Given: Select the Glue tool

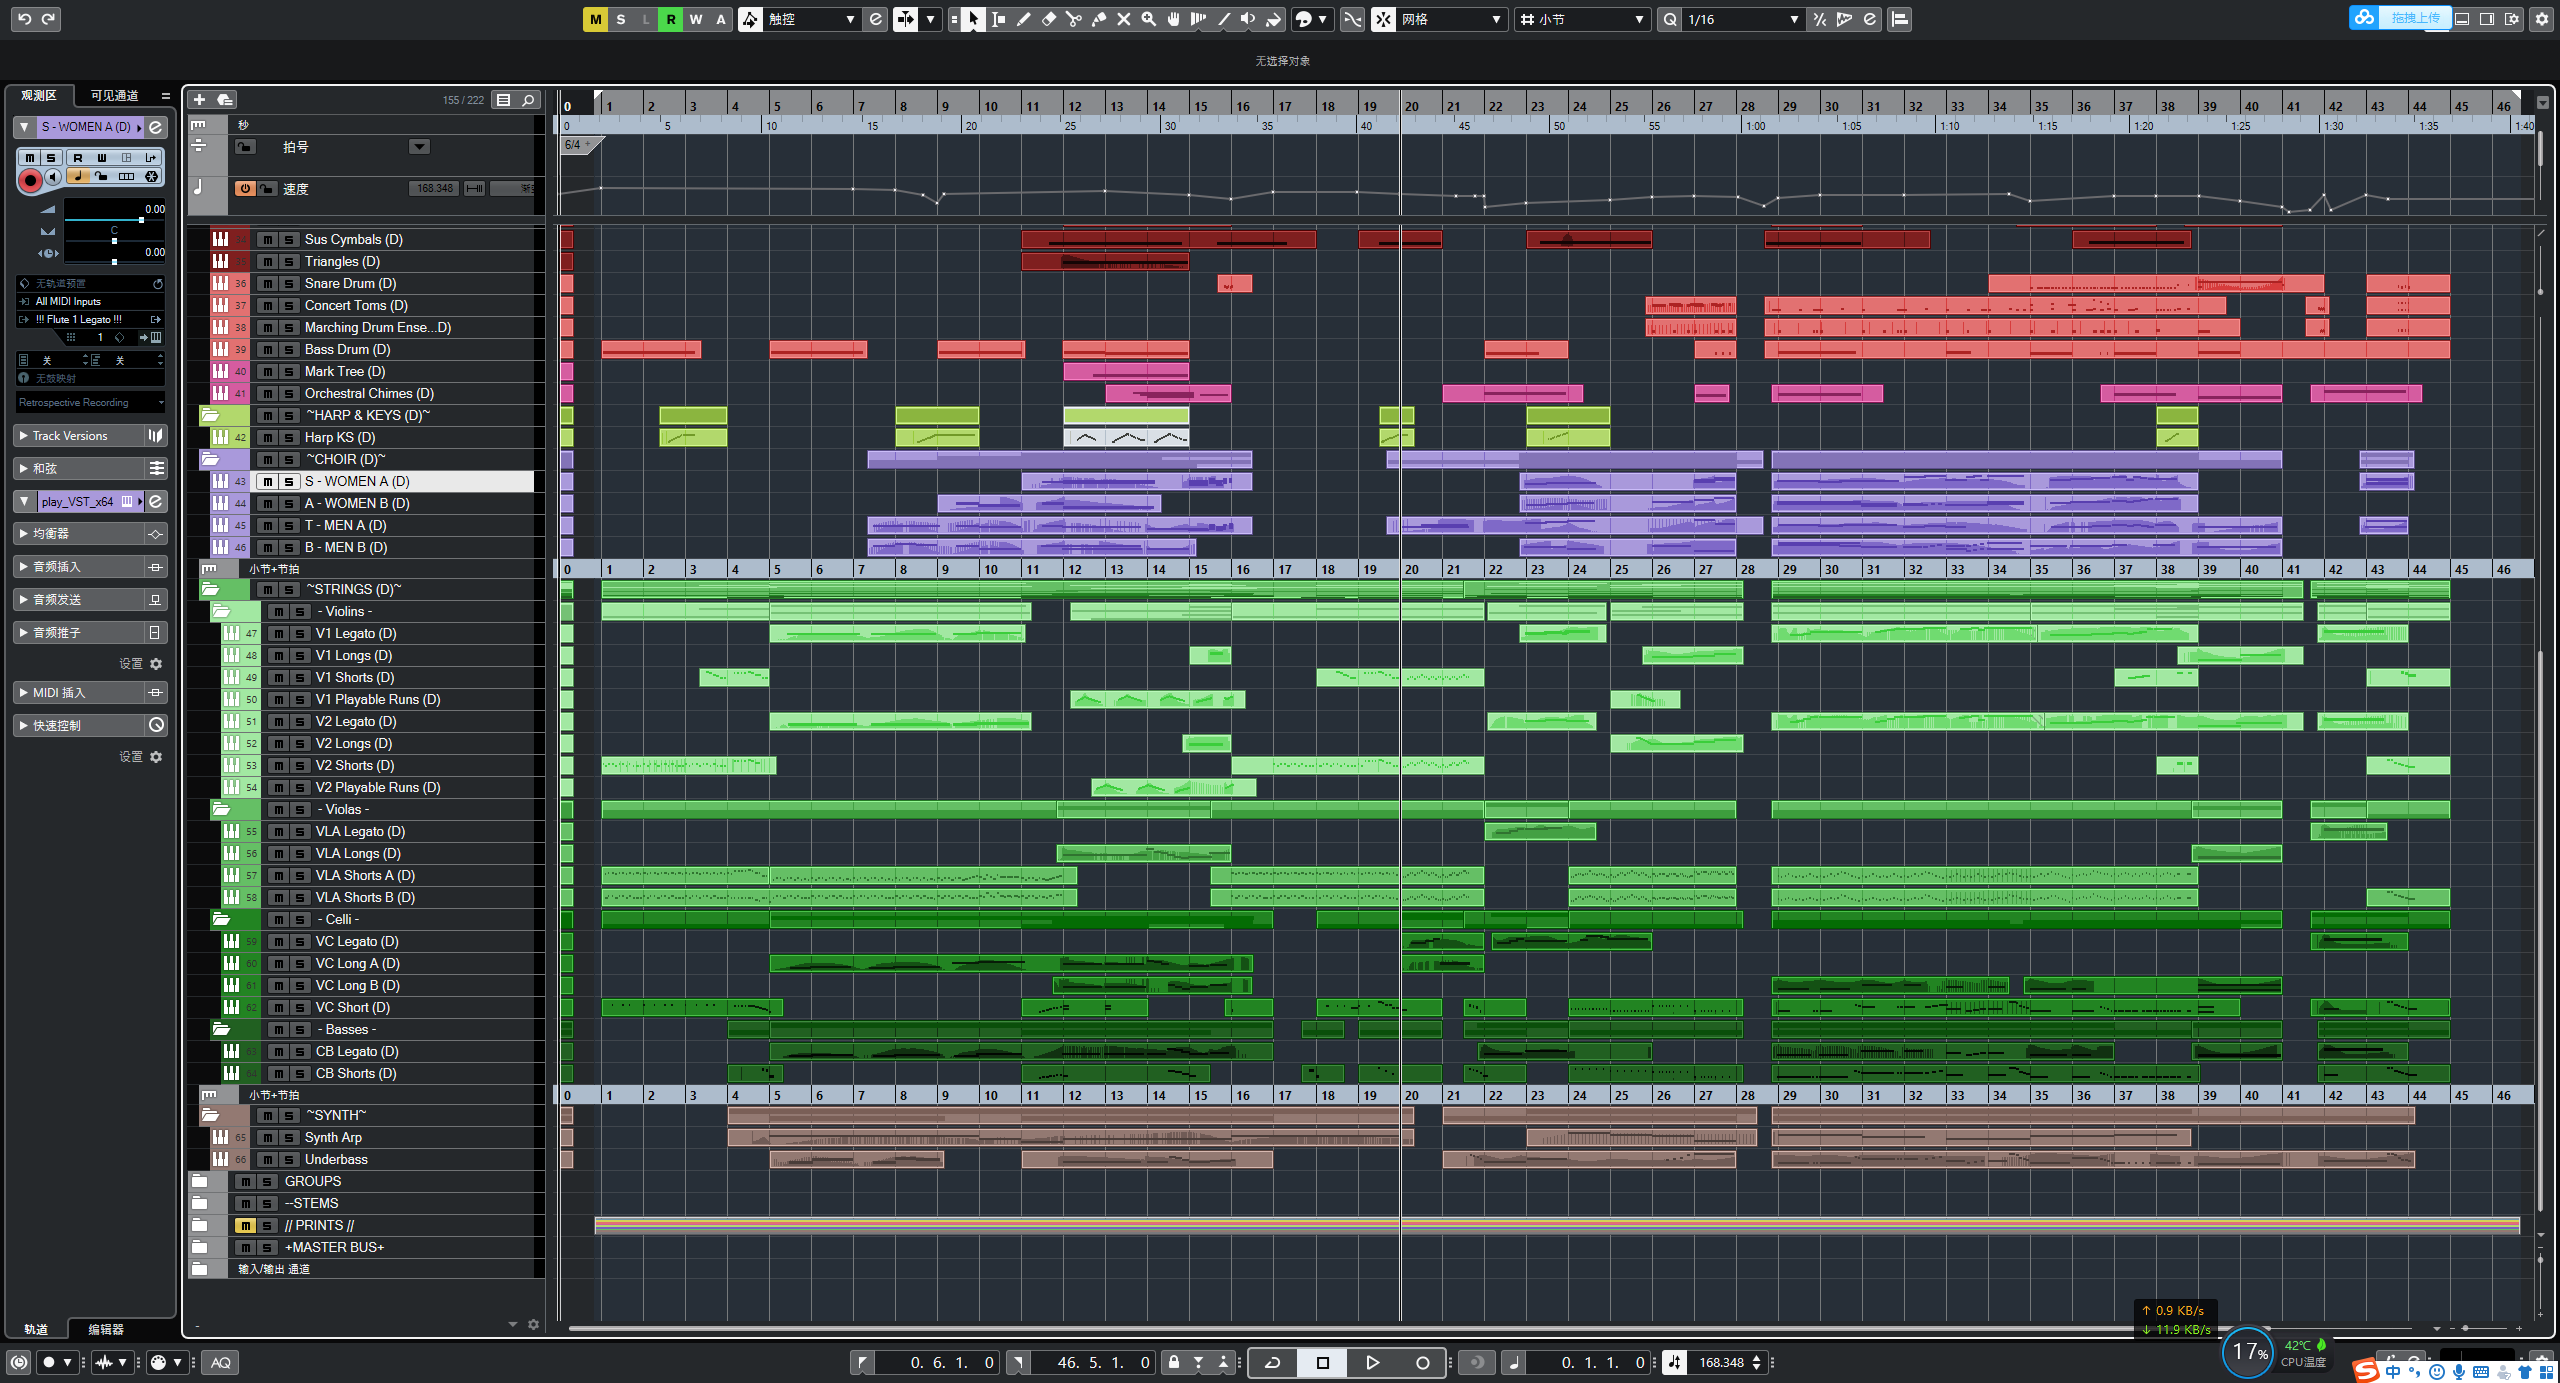Looking at the screenshot, I should 1098,19.
